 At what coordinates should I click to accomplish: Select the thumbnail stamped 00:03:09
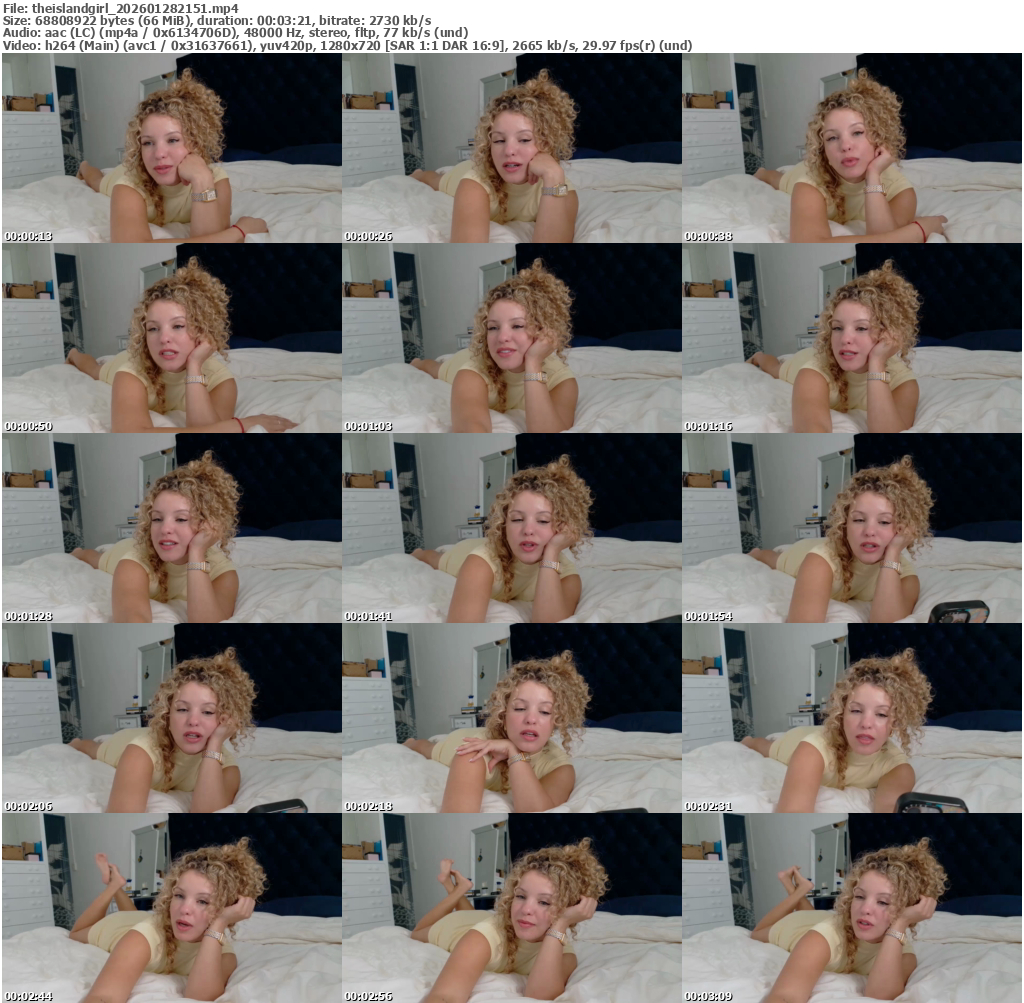pos(852,908)
